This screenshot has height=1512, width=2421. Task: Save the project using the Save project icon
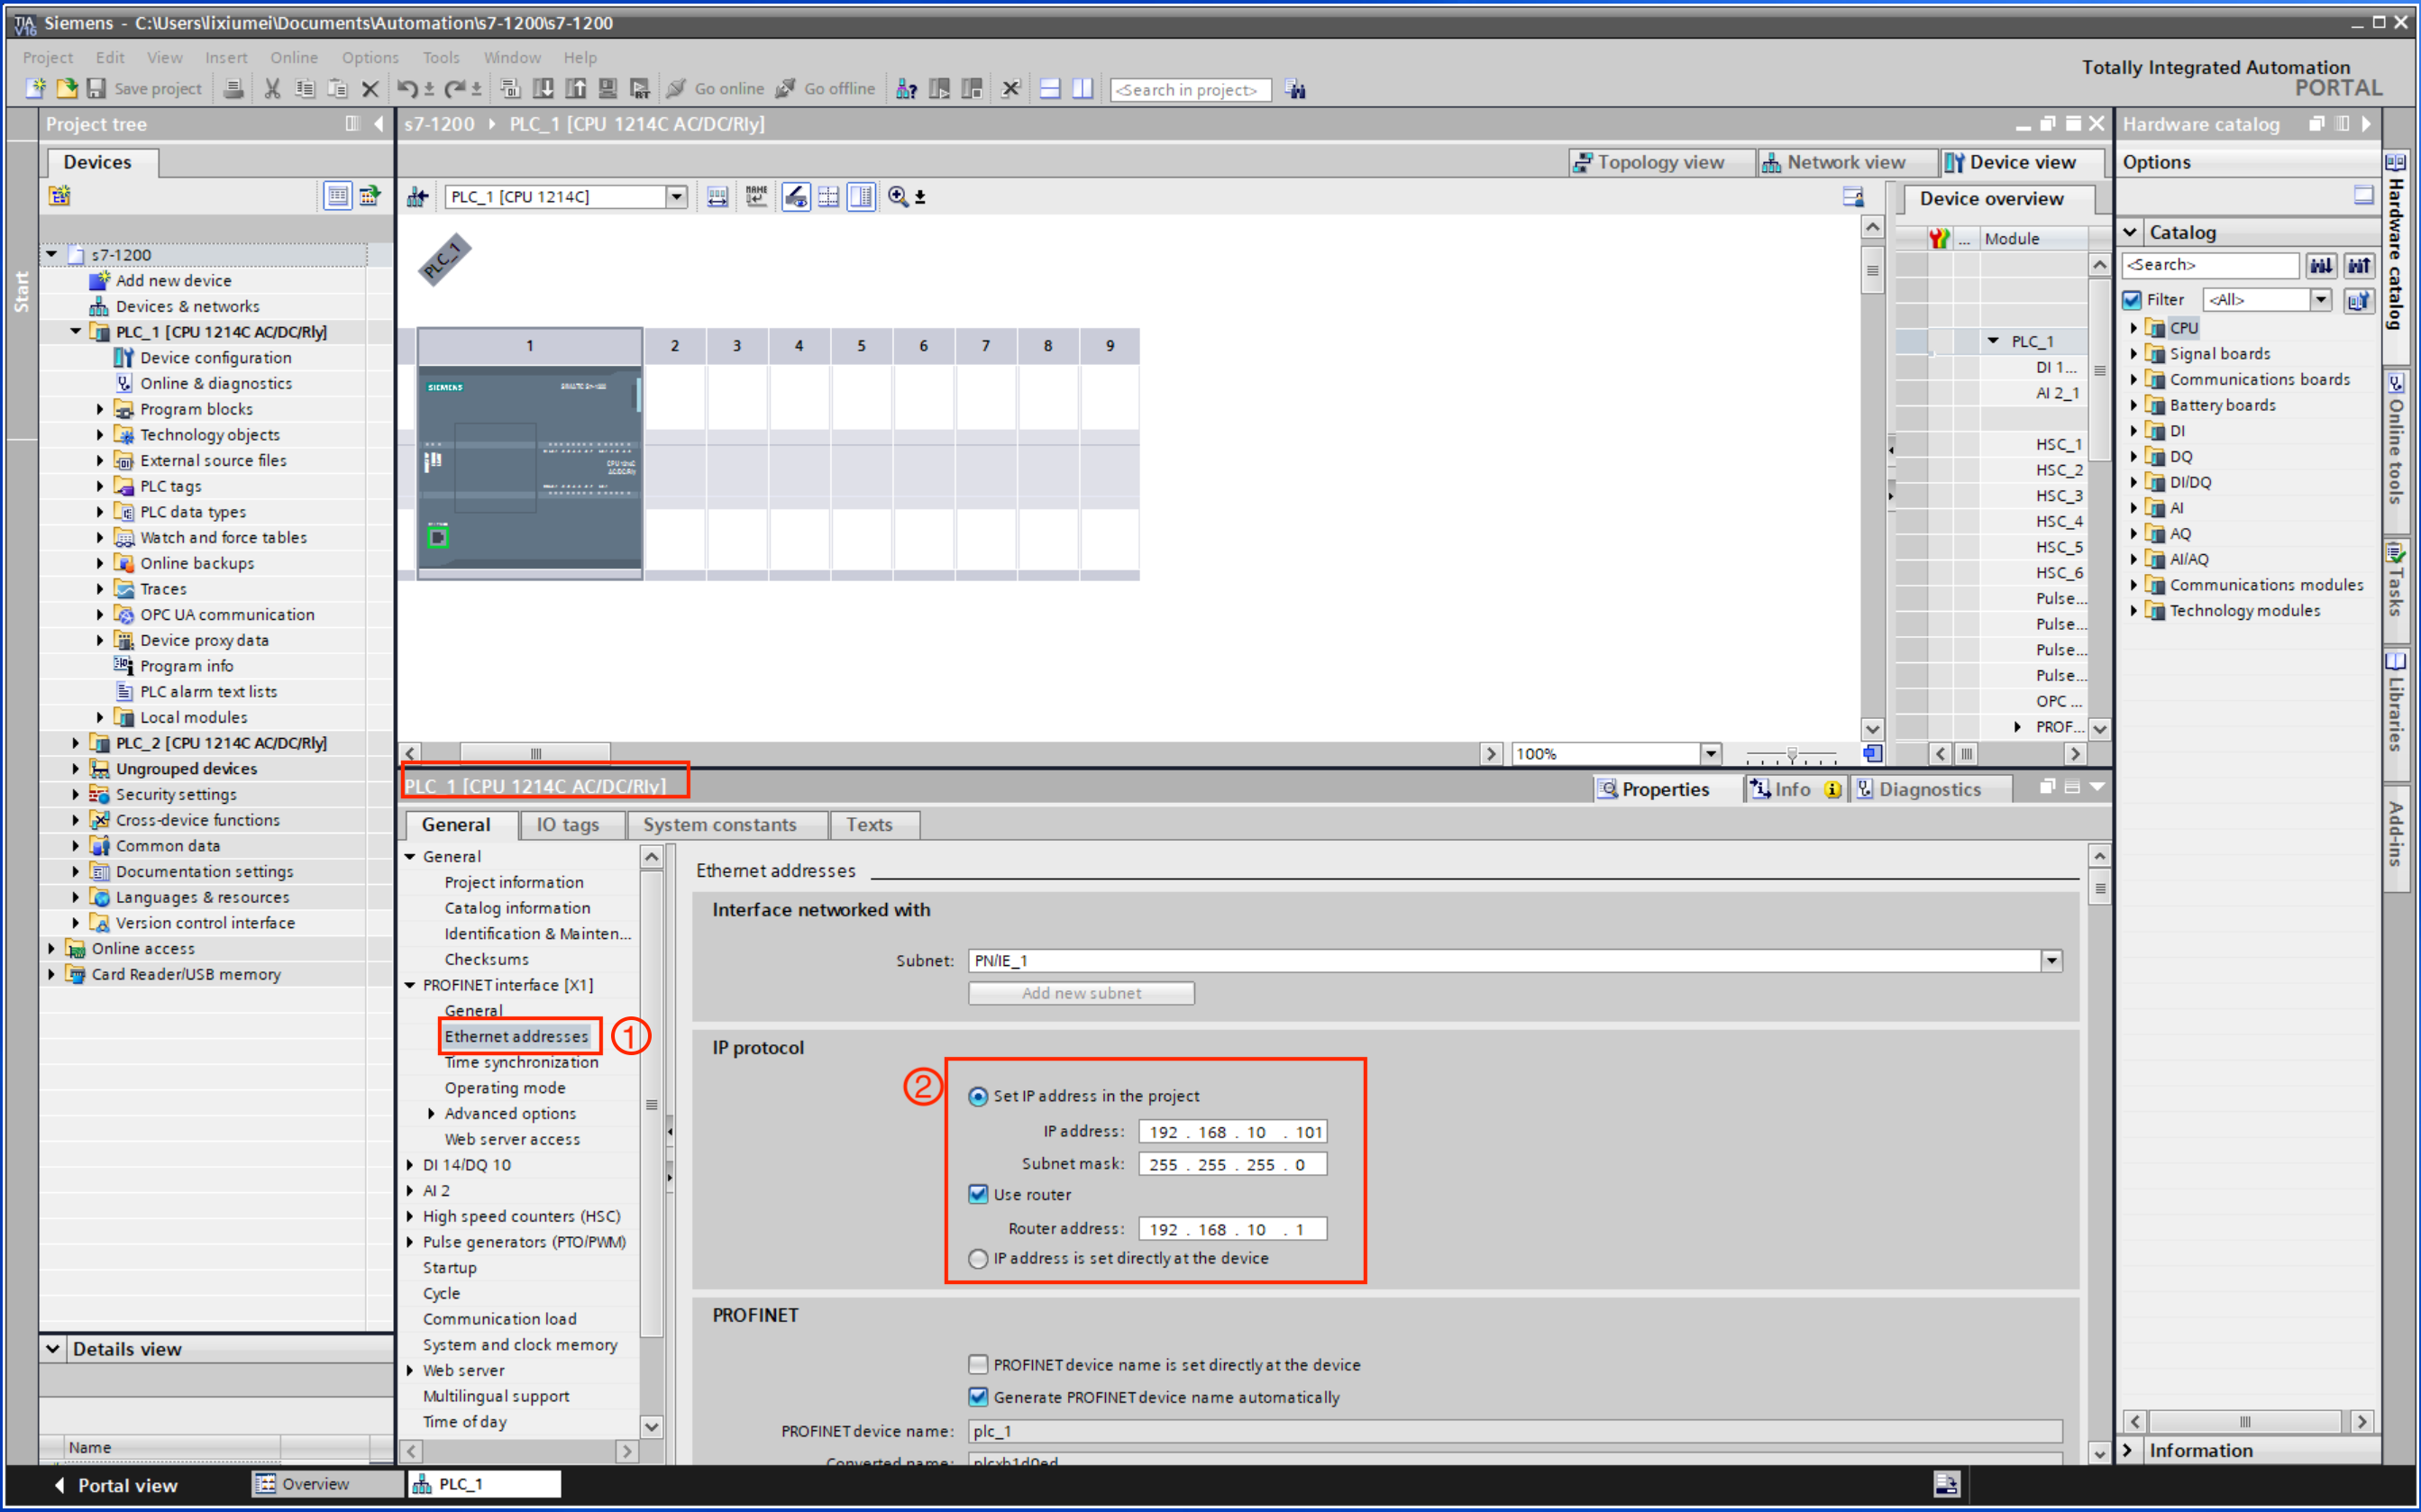(97, 89)
